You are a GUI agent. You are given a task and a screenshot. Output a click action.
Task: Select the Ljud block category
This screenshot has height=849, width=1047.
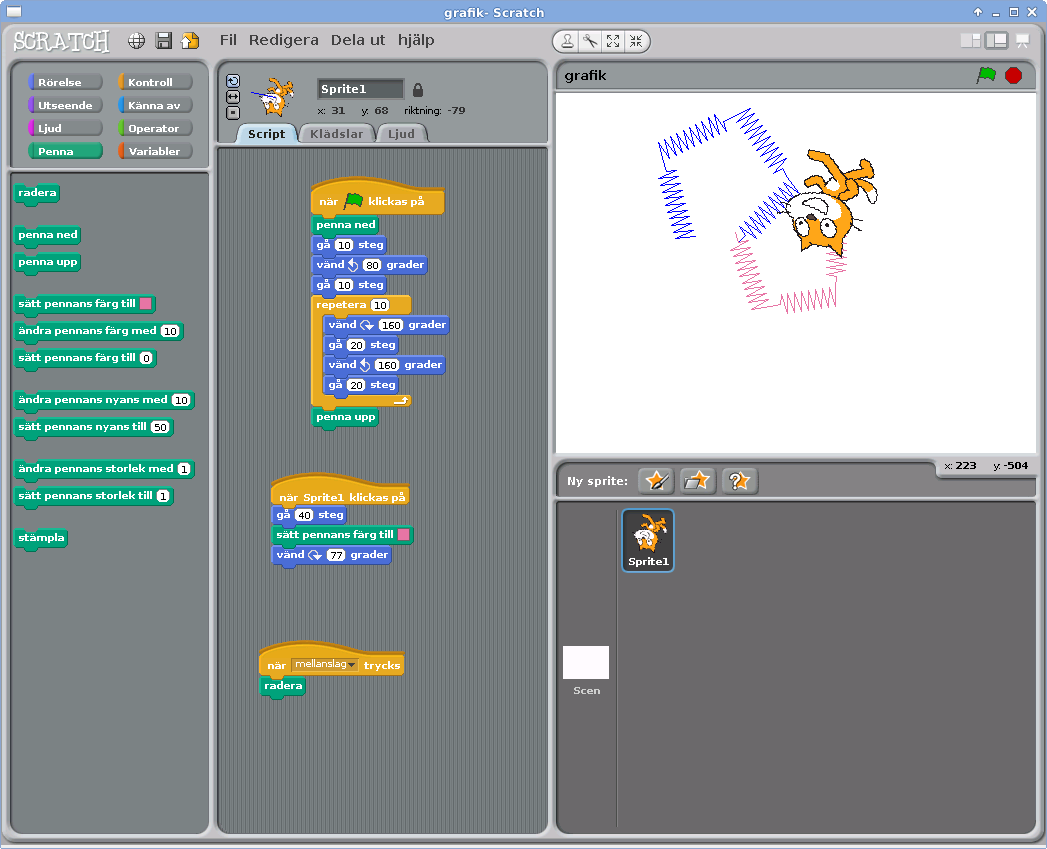(65, 128)
